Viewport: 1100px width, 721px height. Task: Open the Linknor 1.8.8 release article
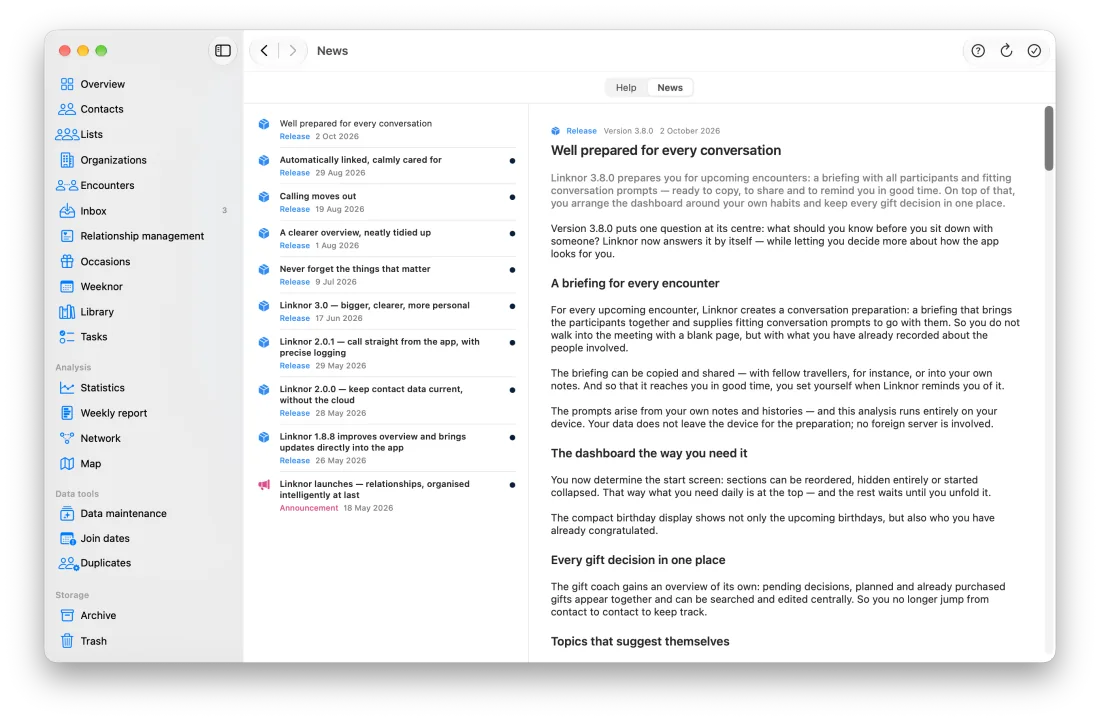tap(387, 448)
